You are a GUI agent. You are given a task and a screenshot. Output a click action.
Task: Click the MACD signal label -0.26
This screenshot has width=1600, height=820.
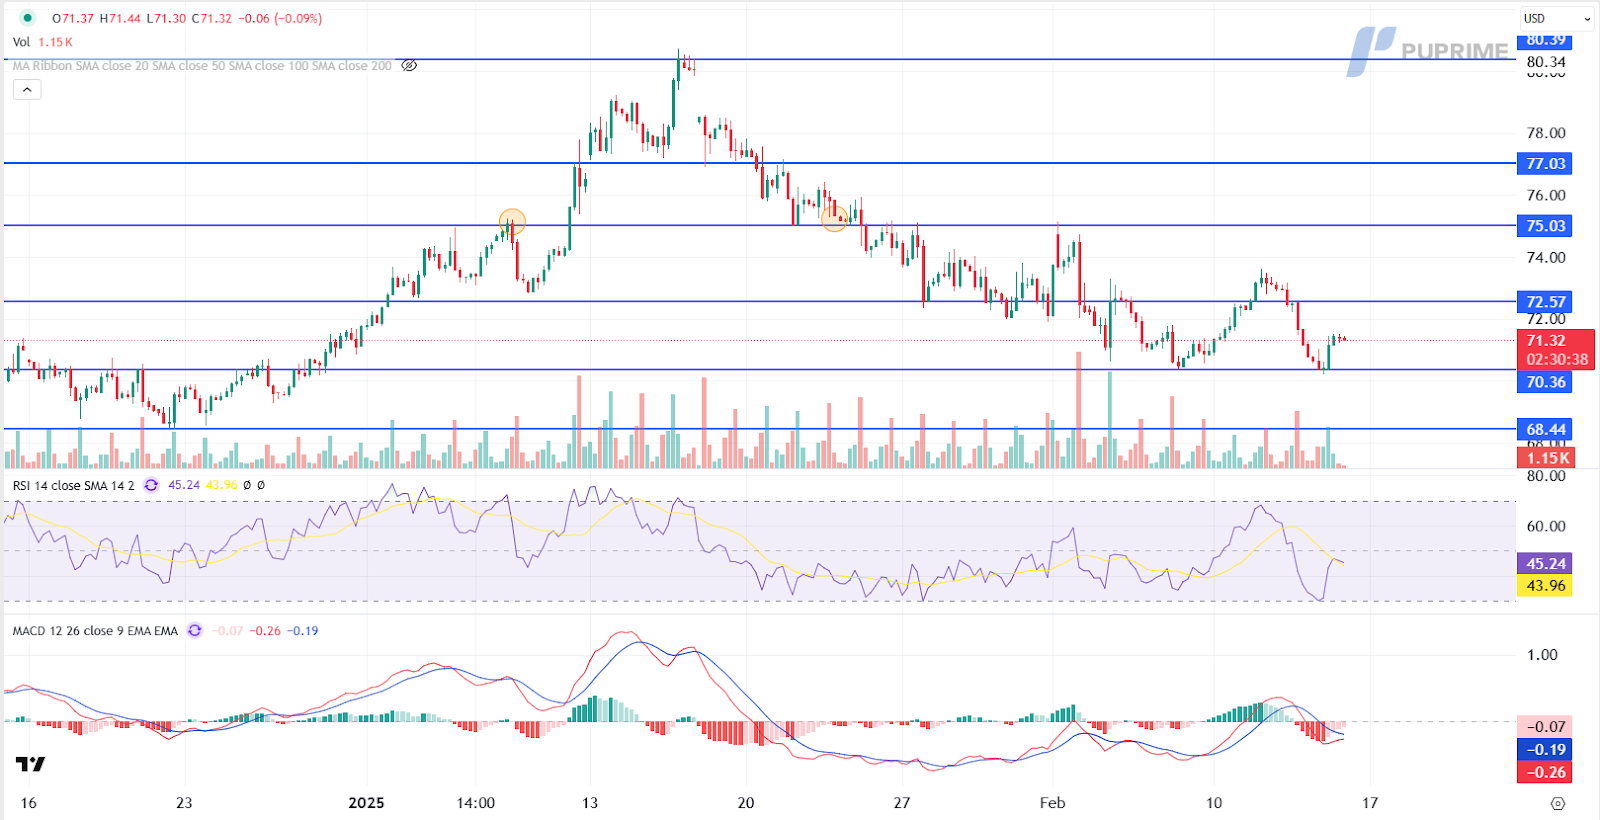1545,772
